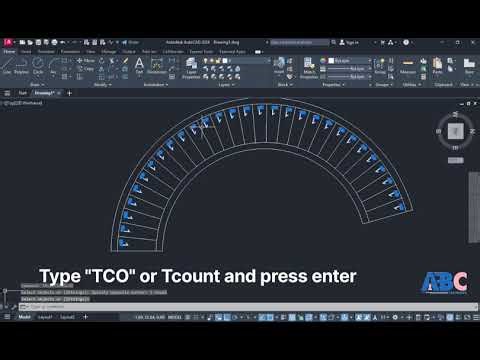Switch to the Layout2 tab
The image size is (480, 360).
coord(67,317)
